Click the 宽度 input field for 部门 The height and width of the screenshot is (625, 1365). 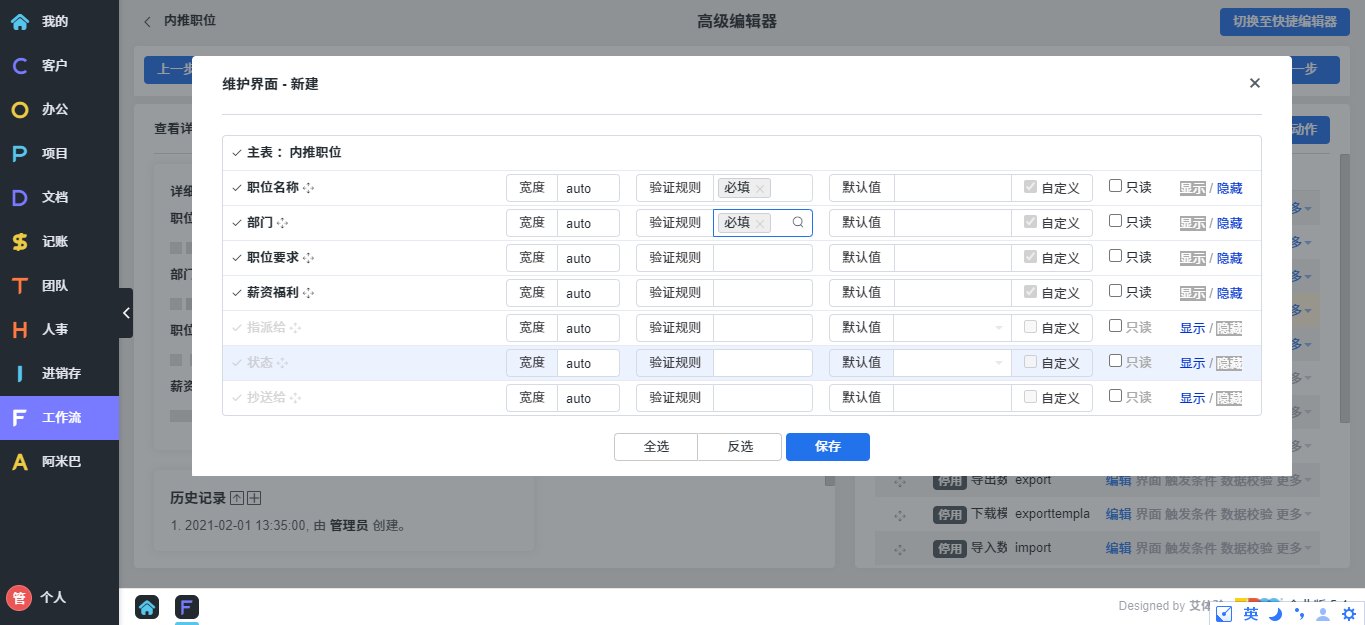(588, 223)
